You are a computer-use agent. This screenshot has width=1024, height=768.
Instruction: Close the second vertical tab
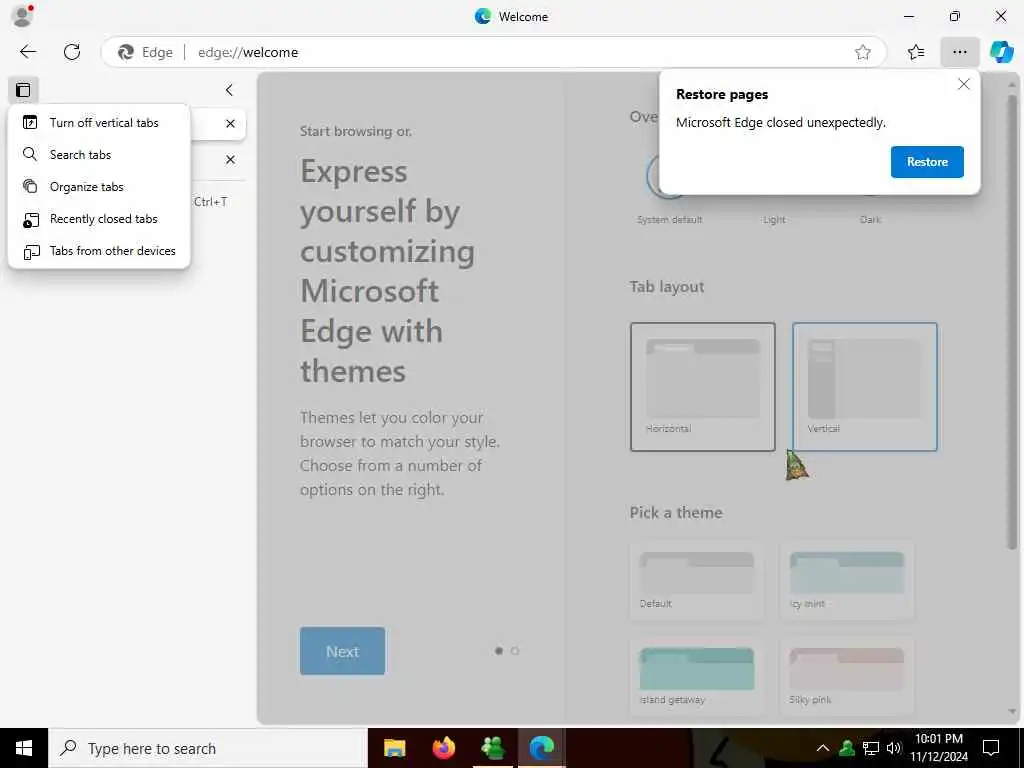230,159
